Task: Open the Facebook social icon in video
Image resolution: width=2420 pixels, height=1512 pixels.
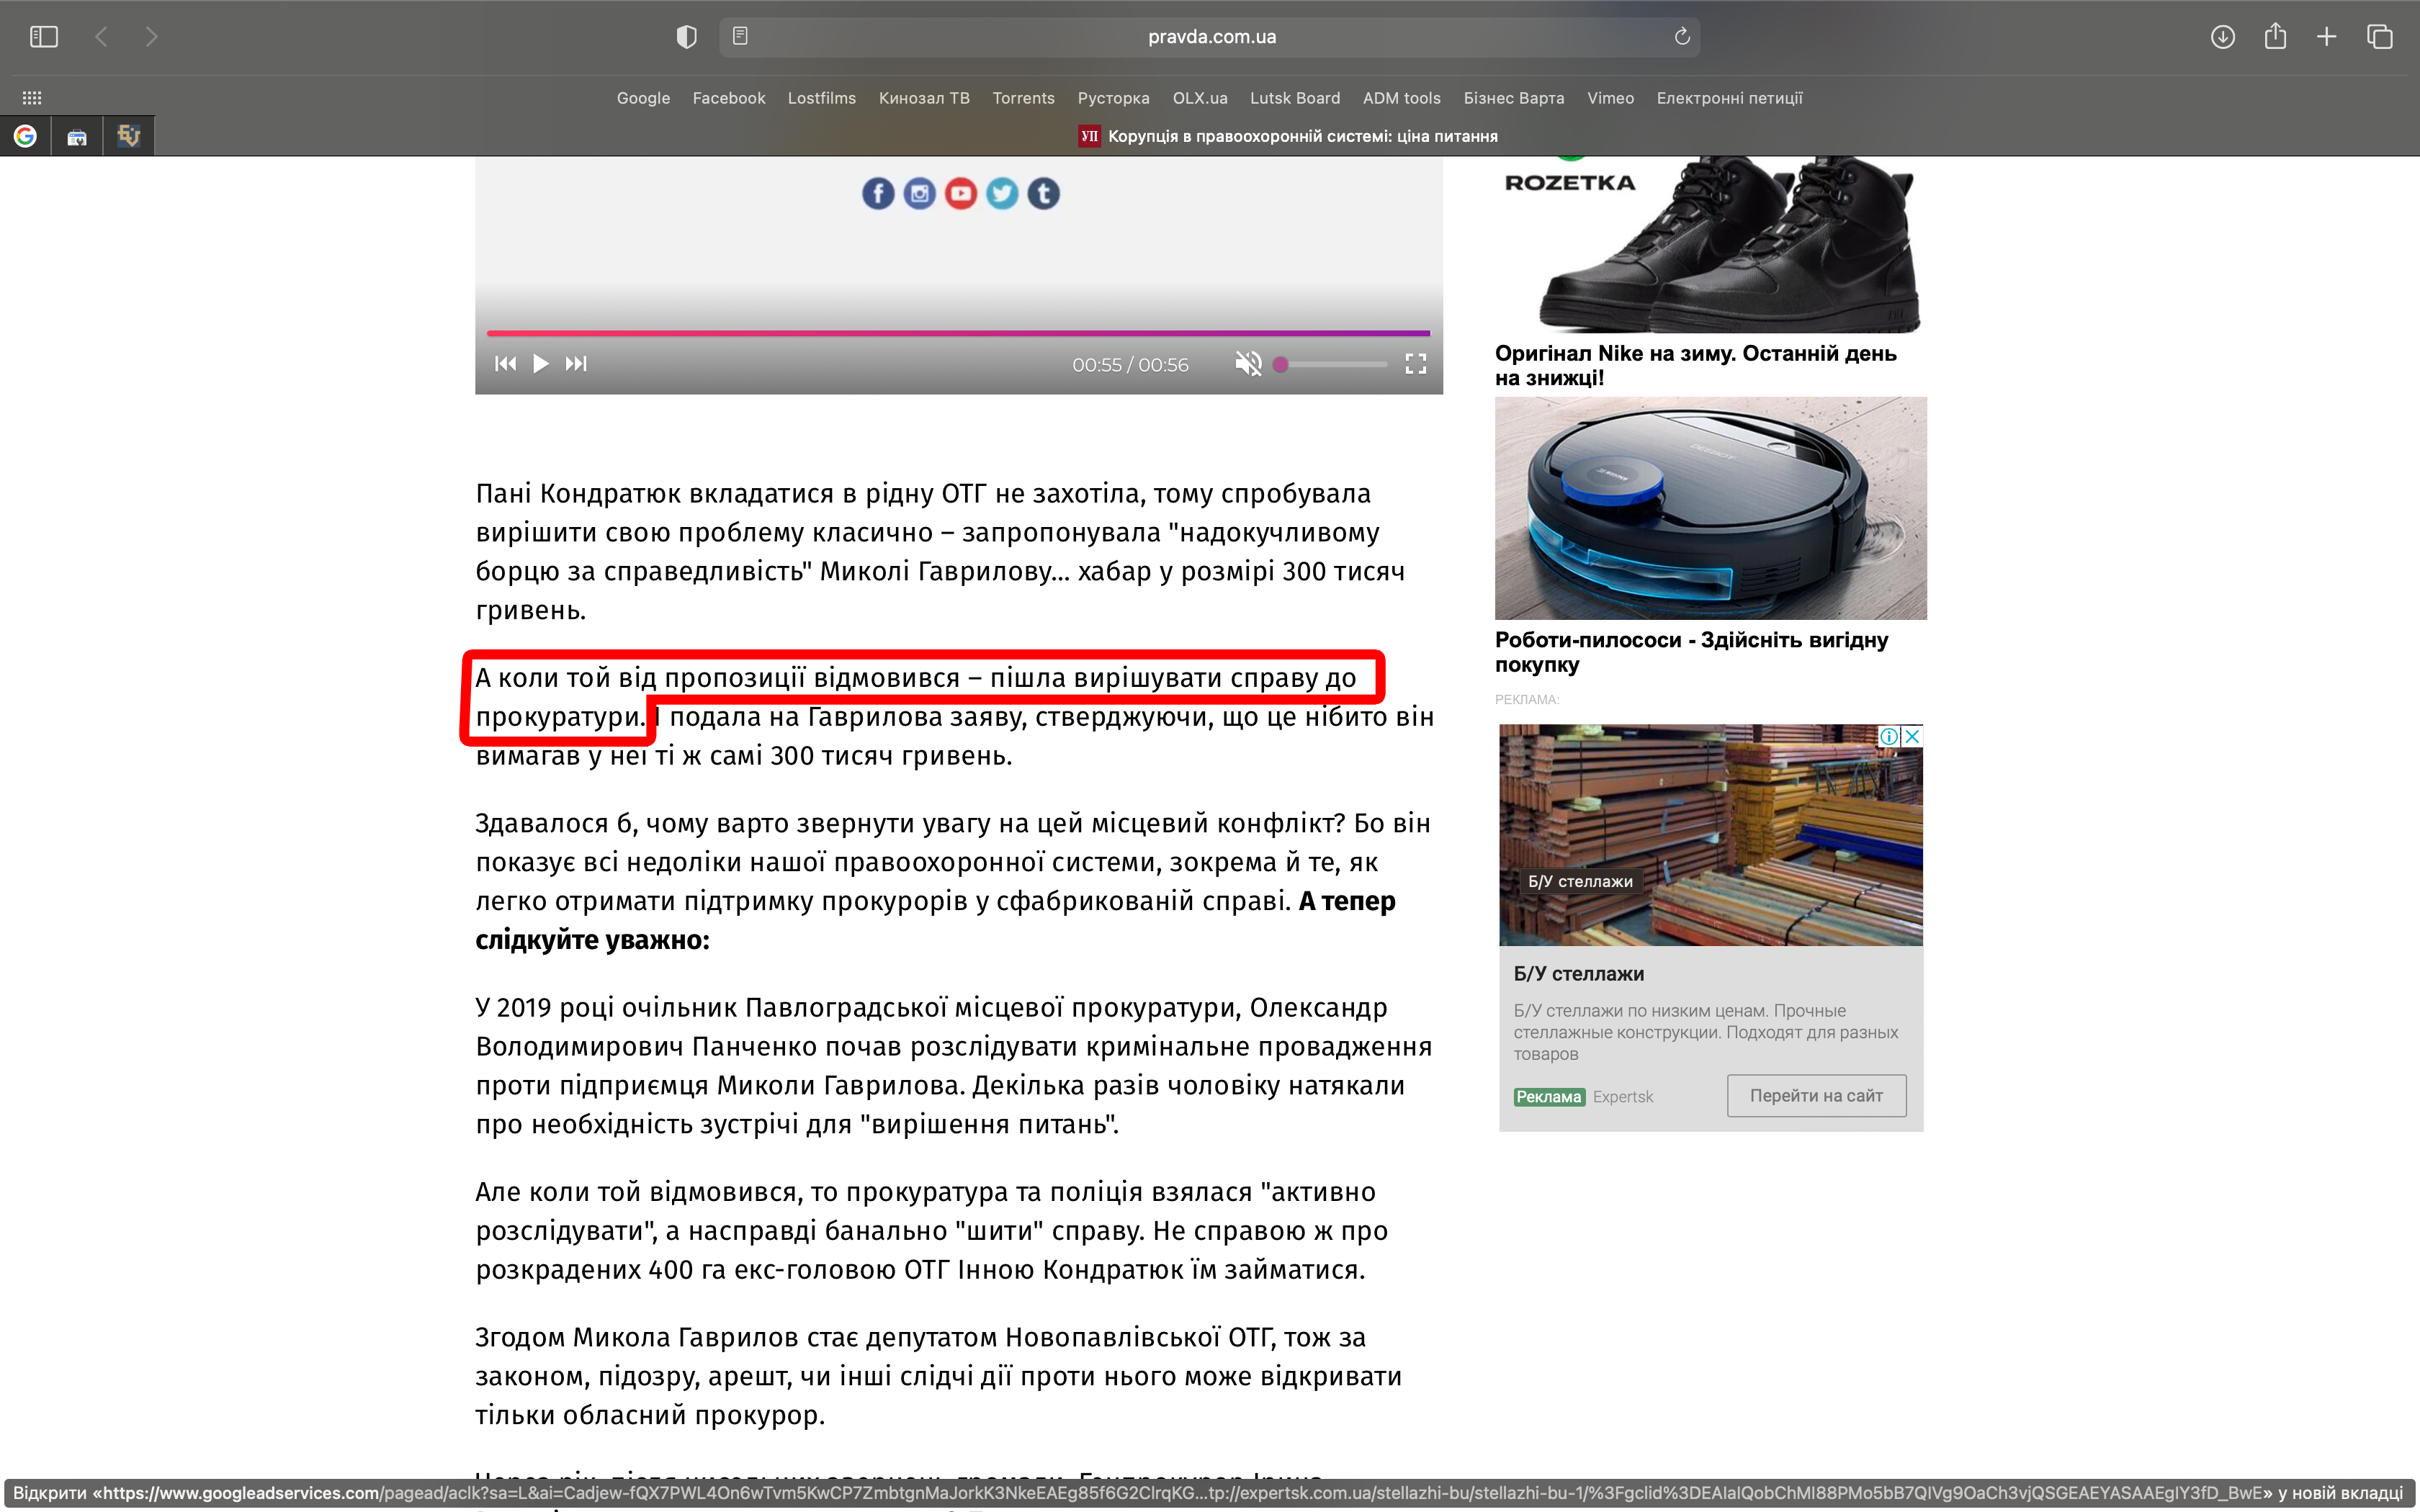Action: (878, 193)
